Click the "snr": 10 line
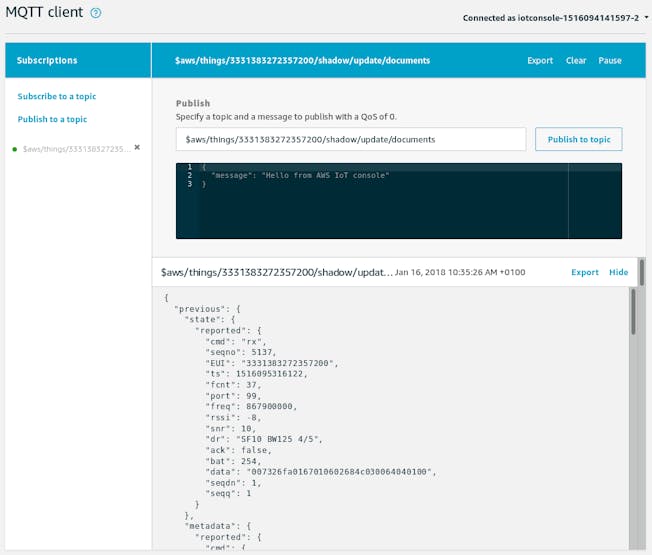 (x=231, y=428)
